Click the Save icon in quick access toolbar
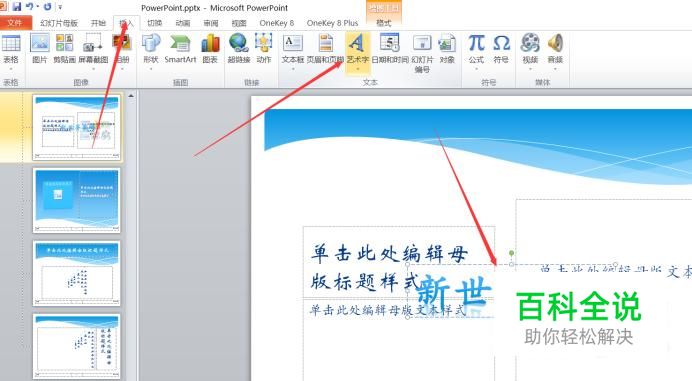 17,7
